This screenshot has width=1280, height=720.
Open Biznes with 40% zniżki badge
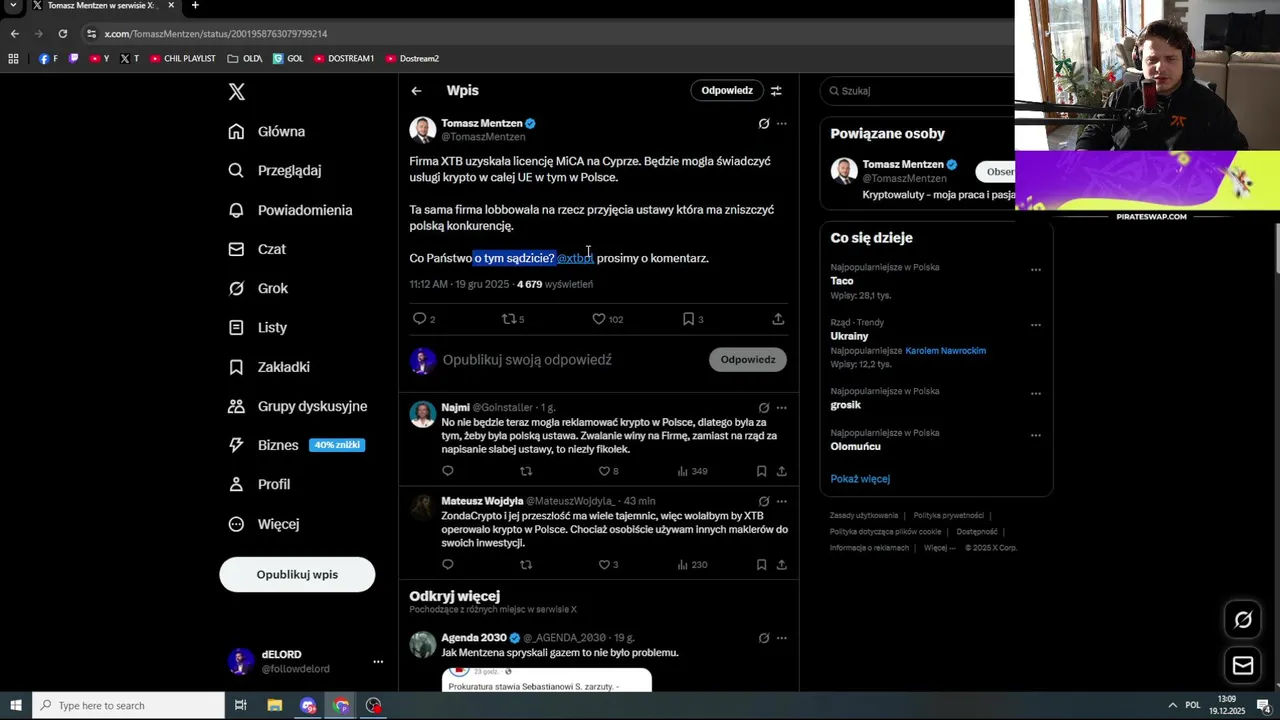tap(295, 445)
